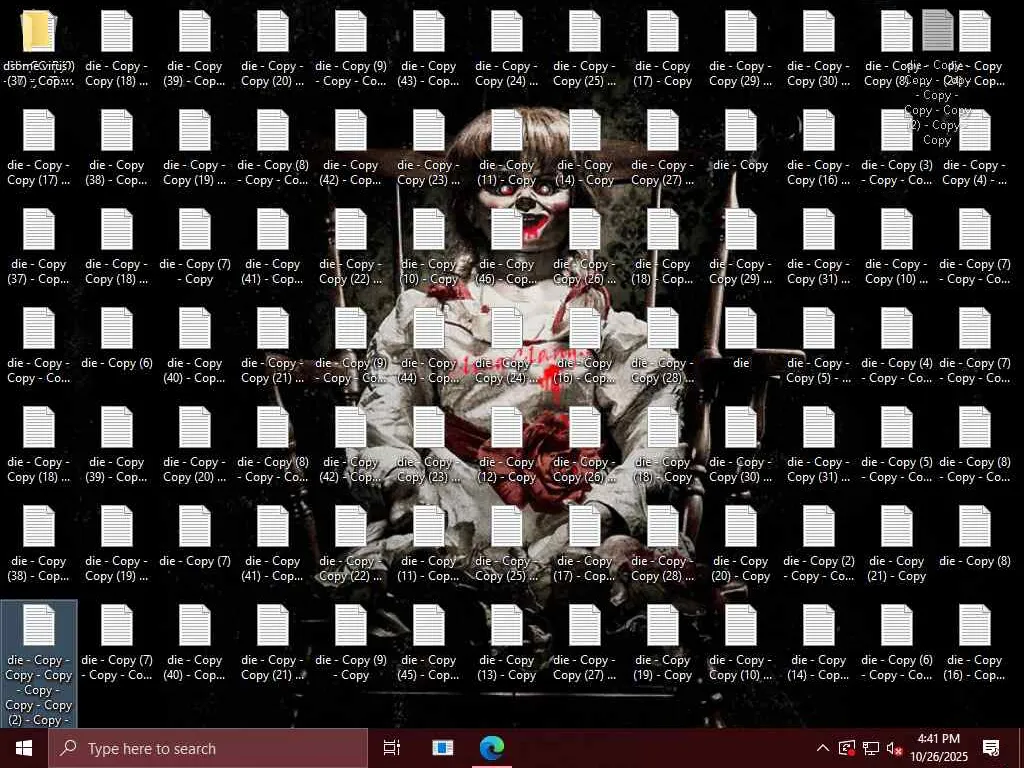1024x768 pixels.
Task: Select the file 'die - Copy (9) - Copy'
Action: point(351,644)
